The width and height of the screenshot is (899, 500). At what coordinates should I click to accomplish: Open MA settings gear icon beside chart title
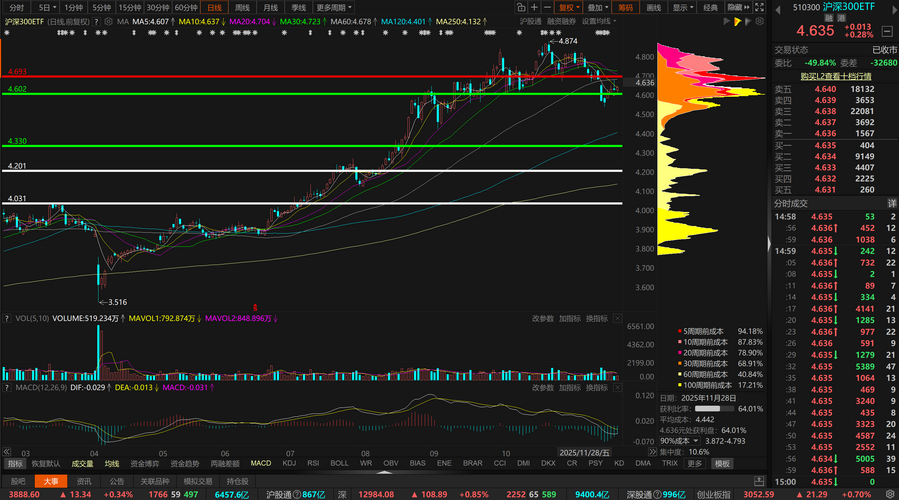(108, 22)
